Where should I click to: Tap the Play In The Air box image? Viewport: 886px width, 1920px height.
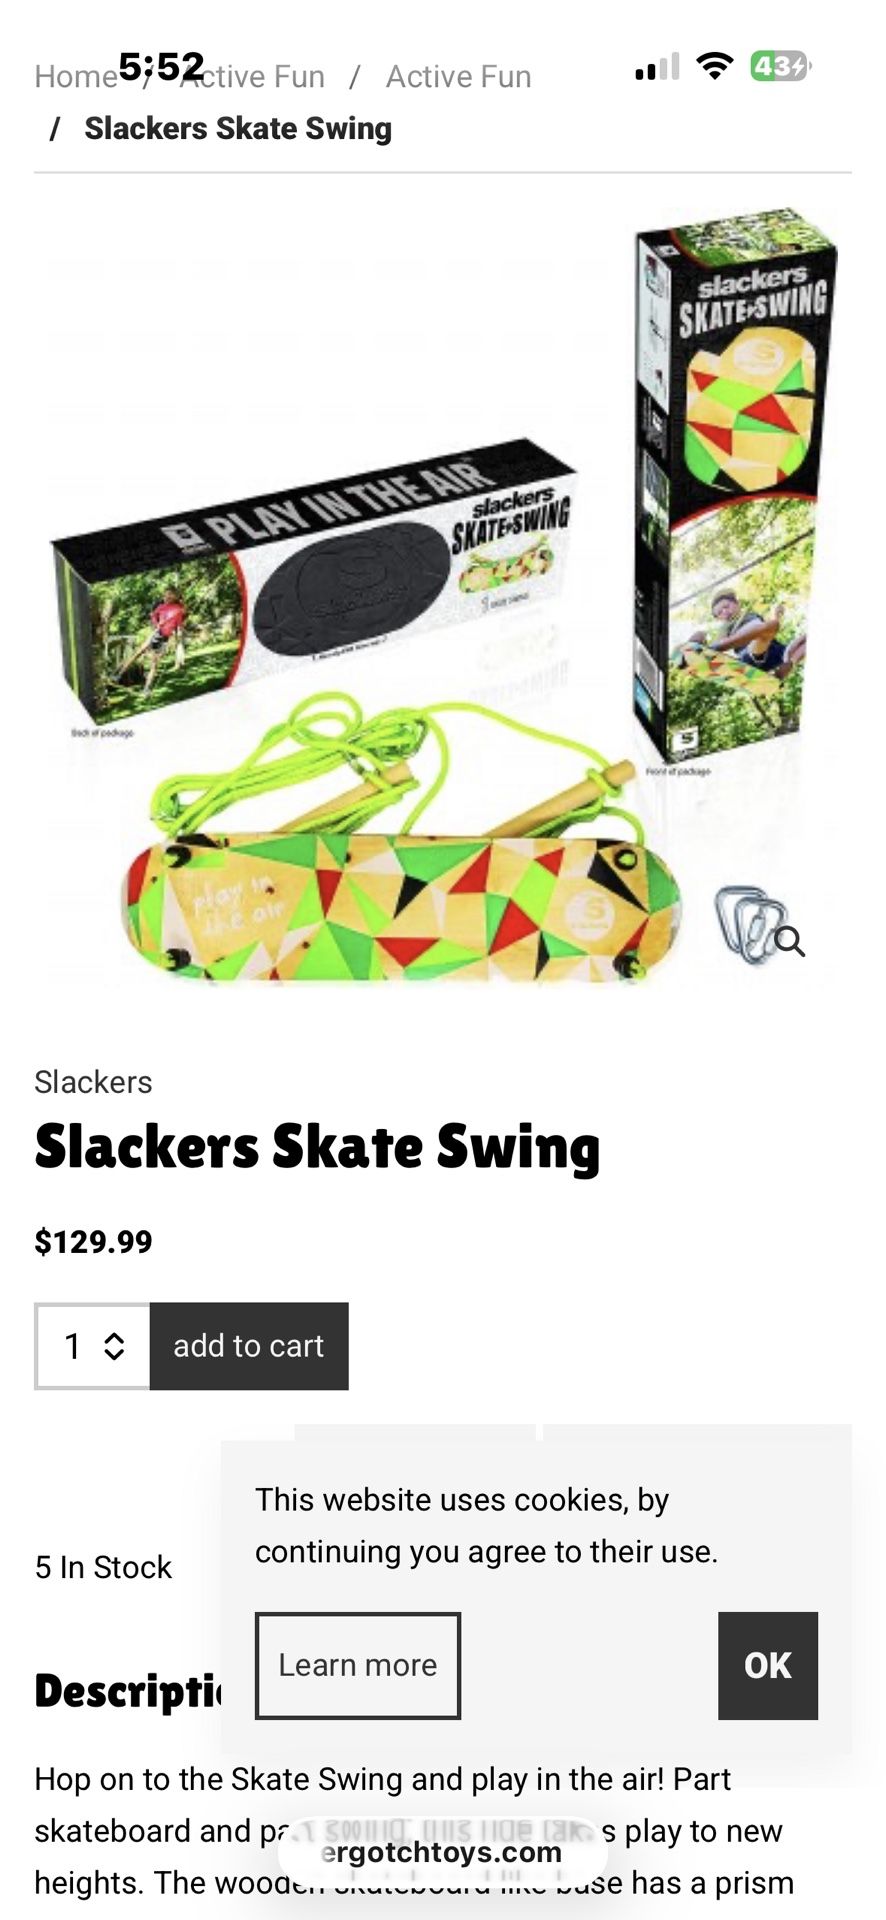(x=313, y=580)
